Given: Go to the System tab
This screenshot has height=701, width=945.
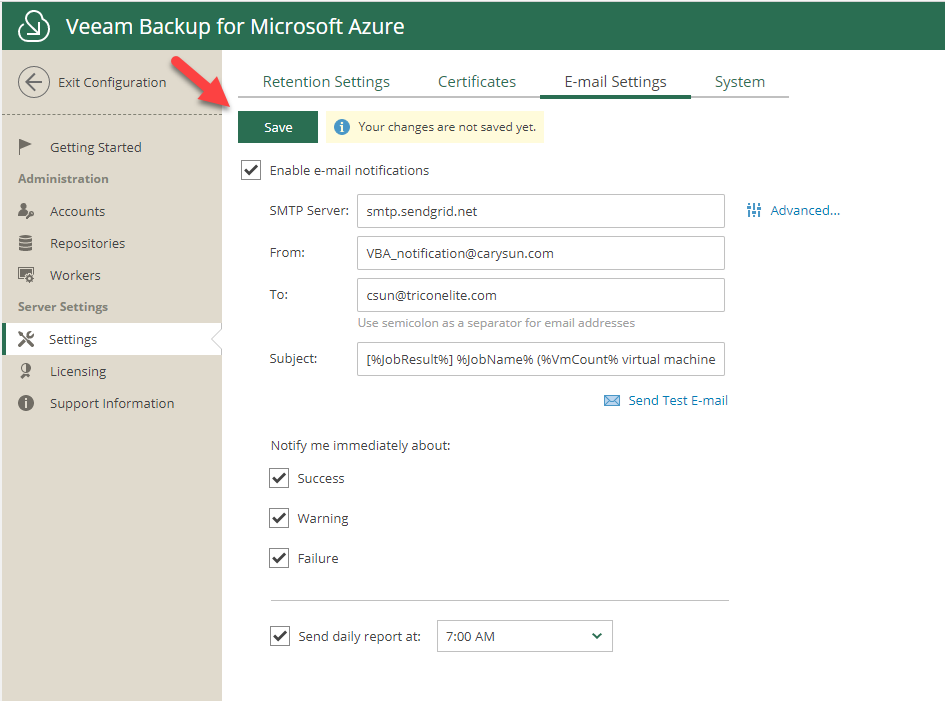Looking at the screenshot, I should (739, 81).
